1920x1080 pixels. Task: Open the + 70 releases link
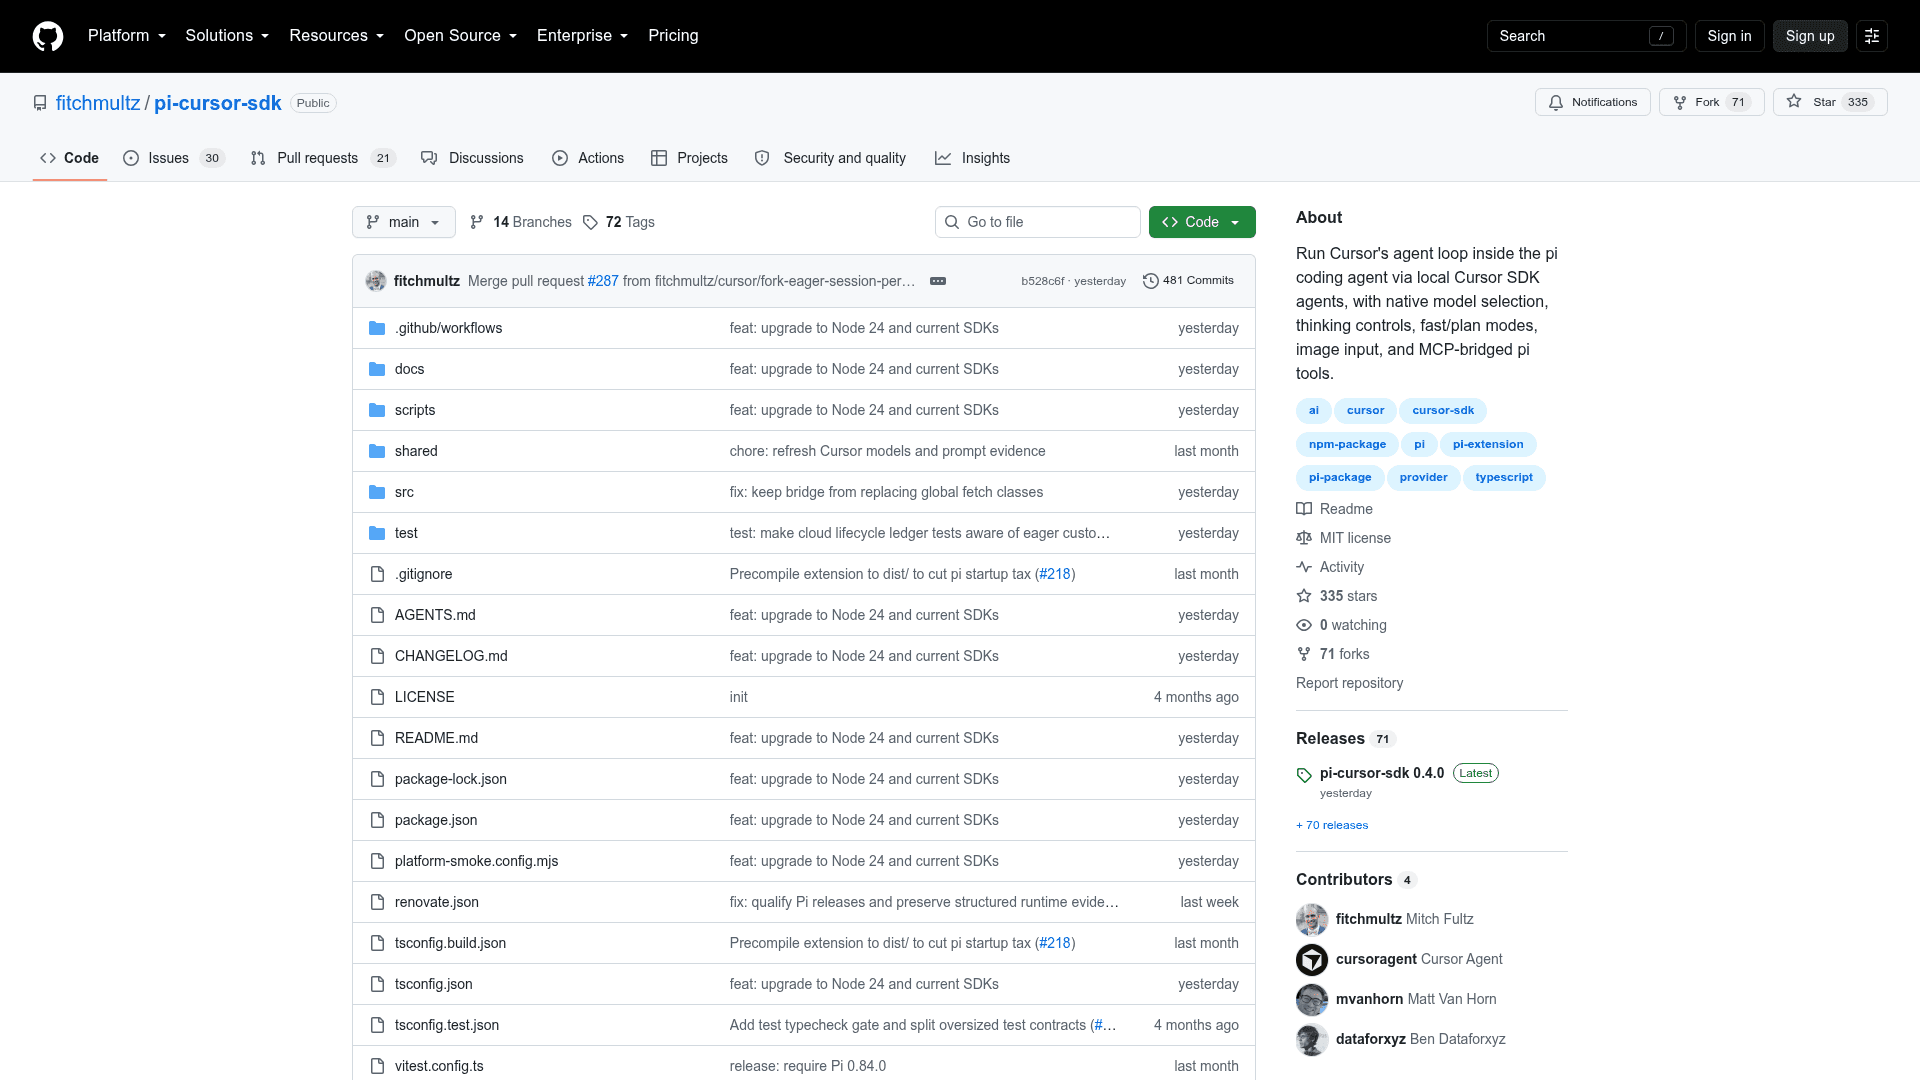click(x=1332, y=825)
